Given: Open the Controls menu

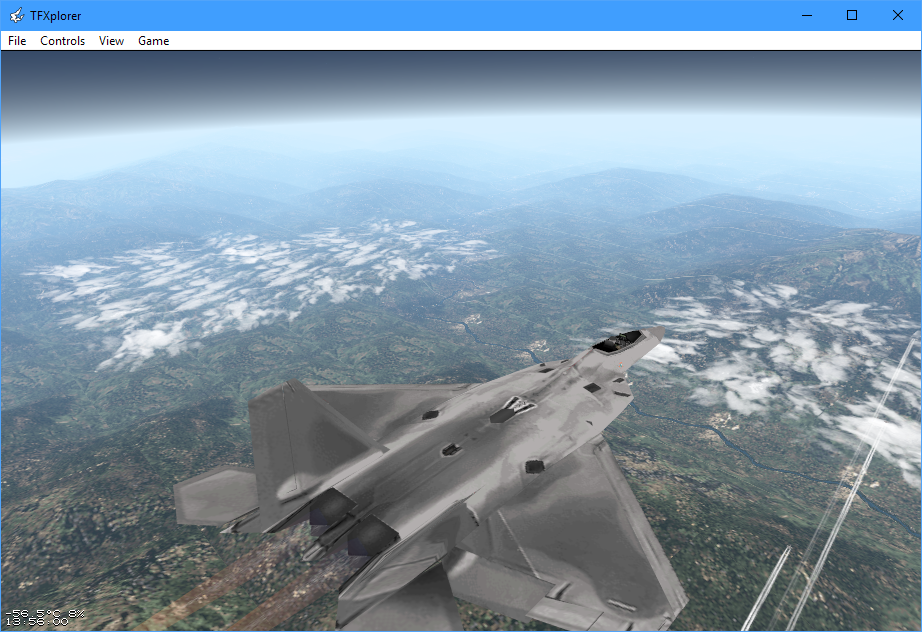Looking at the screenshot, I should (62, 41).
